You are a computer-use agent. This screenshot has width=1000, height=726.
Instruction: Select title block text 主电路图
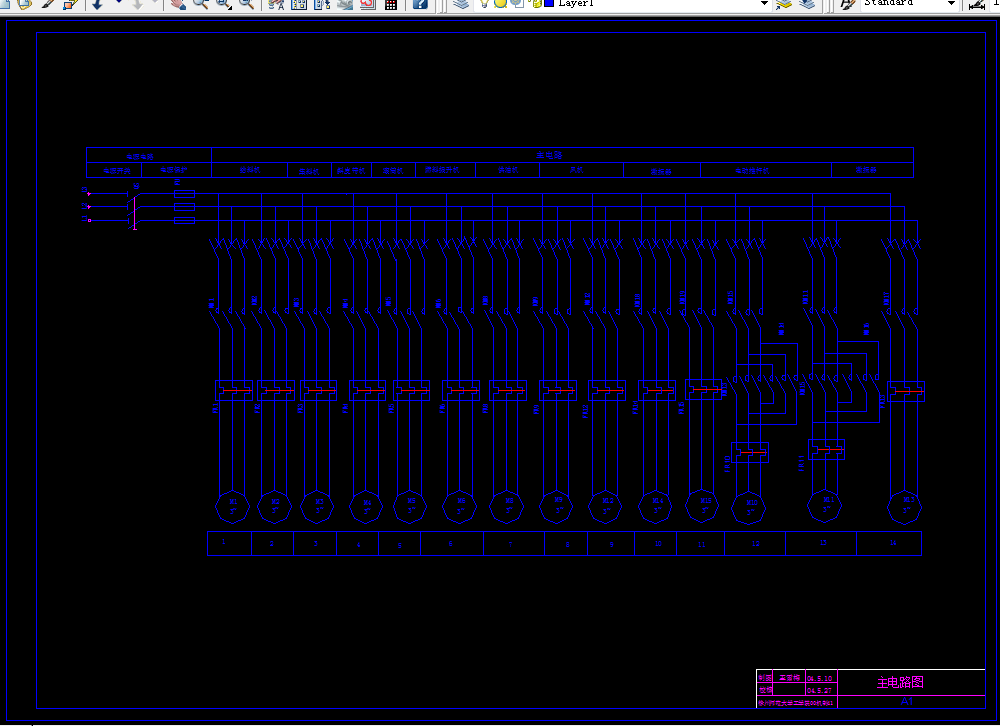click(x=900, y=682)
